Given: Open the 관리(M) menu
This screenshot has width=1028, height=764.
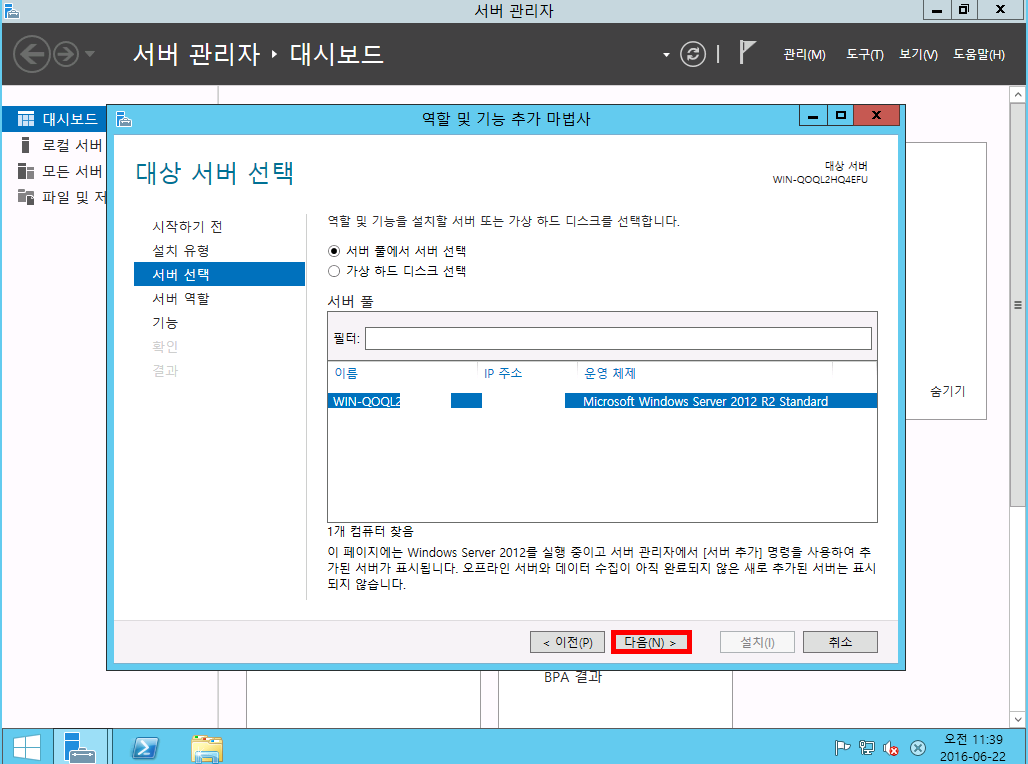Looking at the screenshot, I should (804, 55).
